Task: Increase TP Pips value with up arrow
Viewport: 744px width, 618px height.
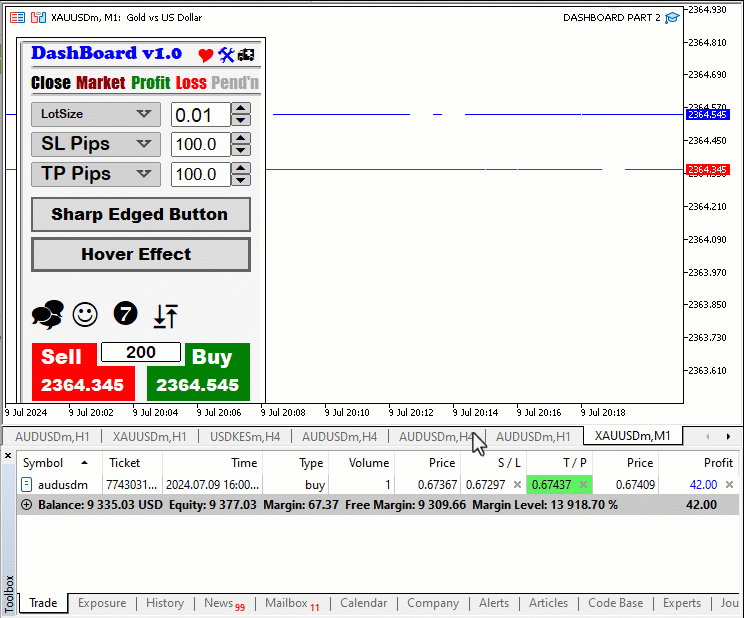Action: coord(241,169)
